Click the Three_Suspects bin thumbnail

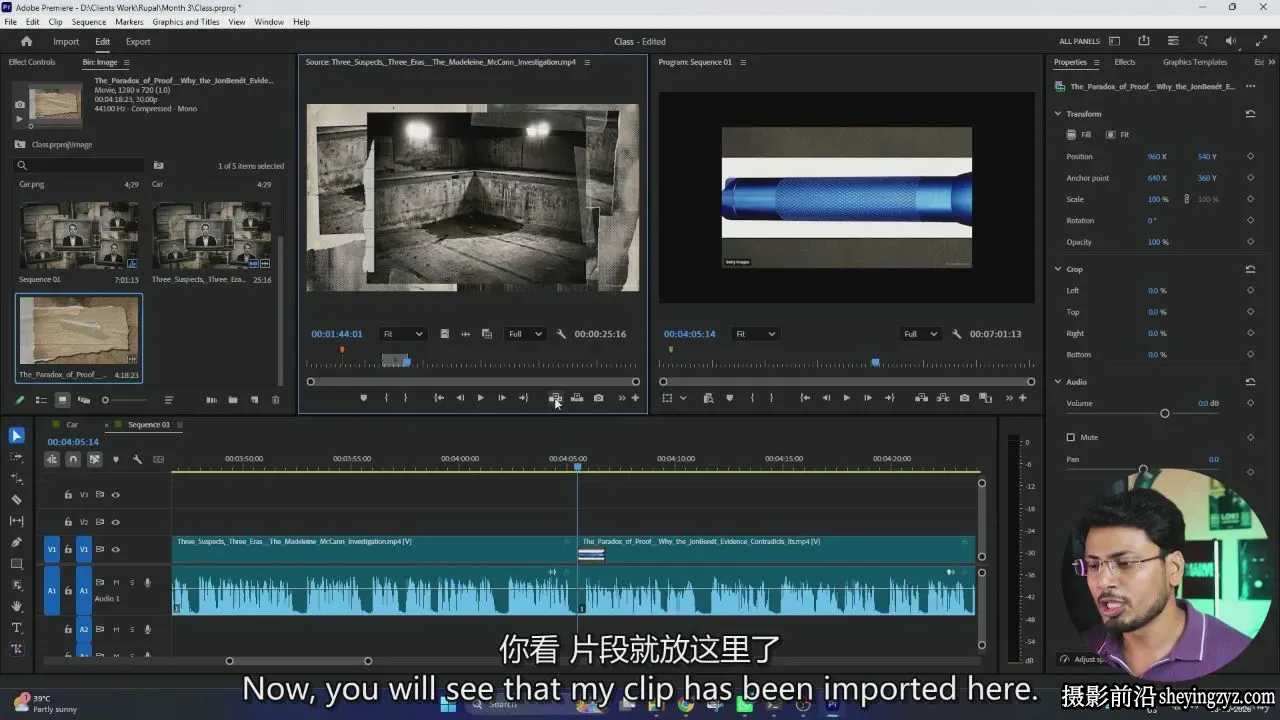[211, 236]
